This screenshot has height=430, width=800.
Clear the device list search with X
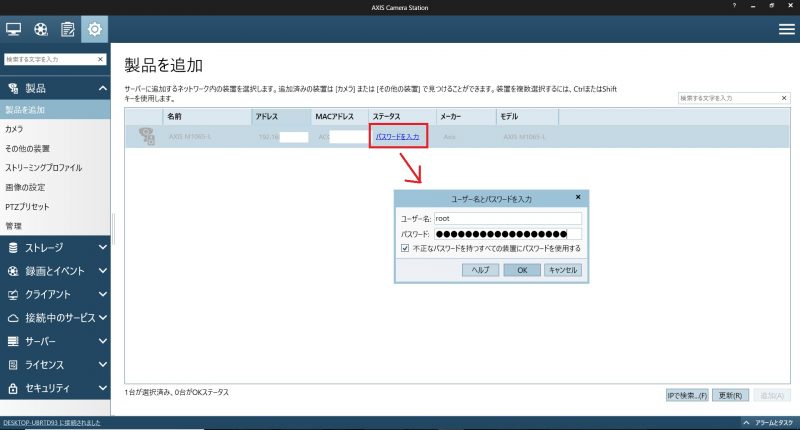tap(784, 98)
